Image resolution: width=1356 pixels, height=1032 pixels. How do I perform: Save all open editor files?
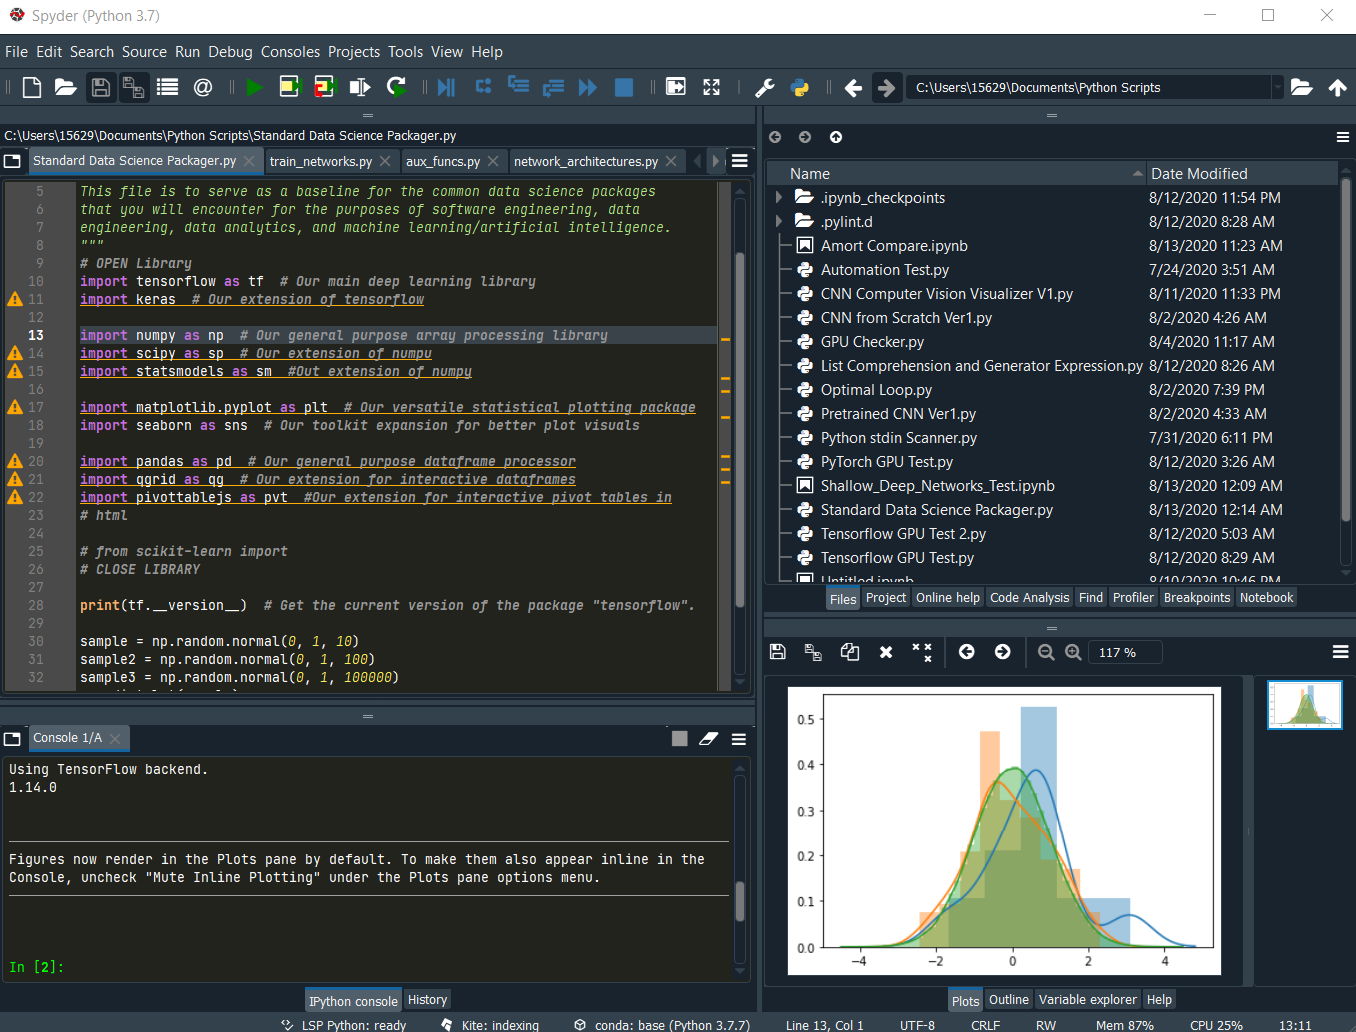133,87
